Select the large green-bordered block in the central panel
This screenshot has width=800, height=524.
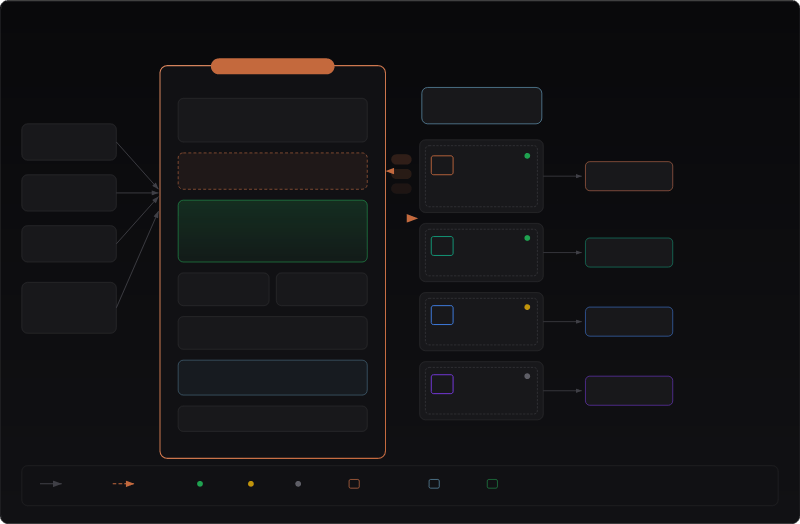[272, 231]
